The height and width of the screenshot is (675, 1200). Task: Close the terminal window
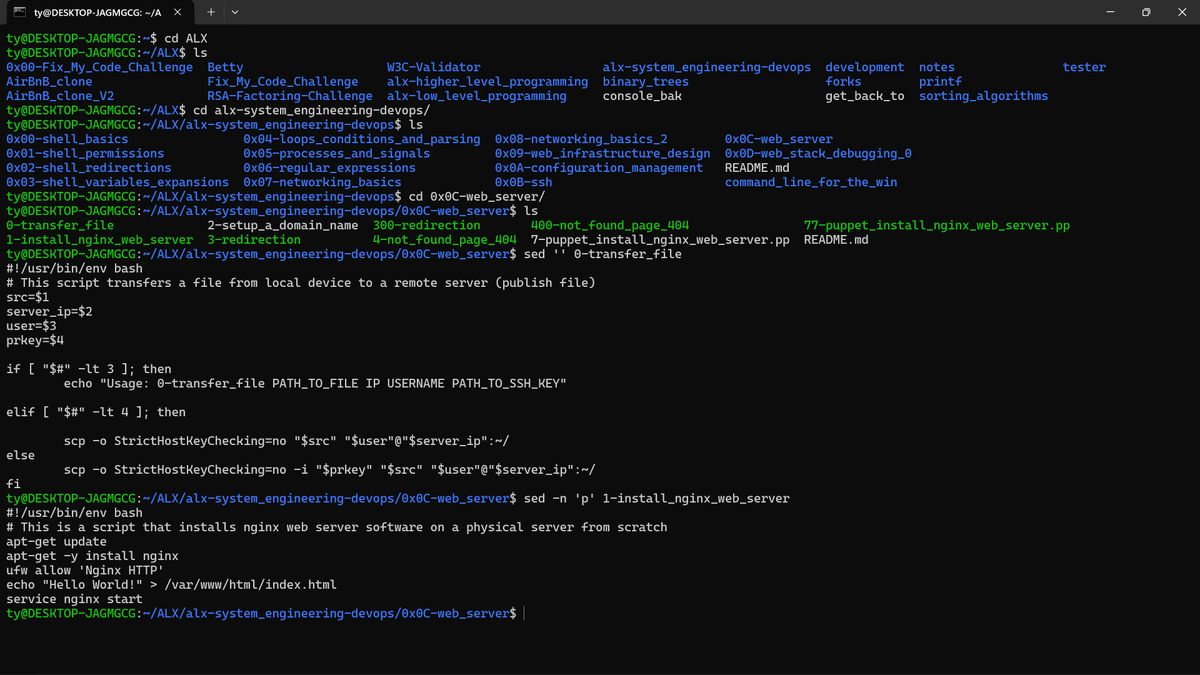pos(1182,12)
